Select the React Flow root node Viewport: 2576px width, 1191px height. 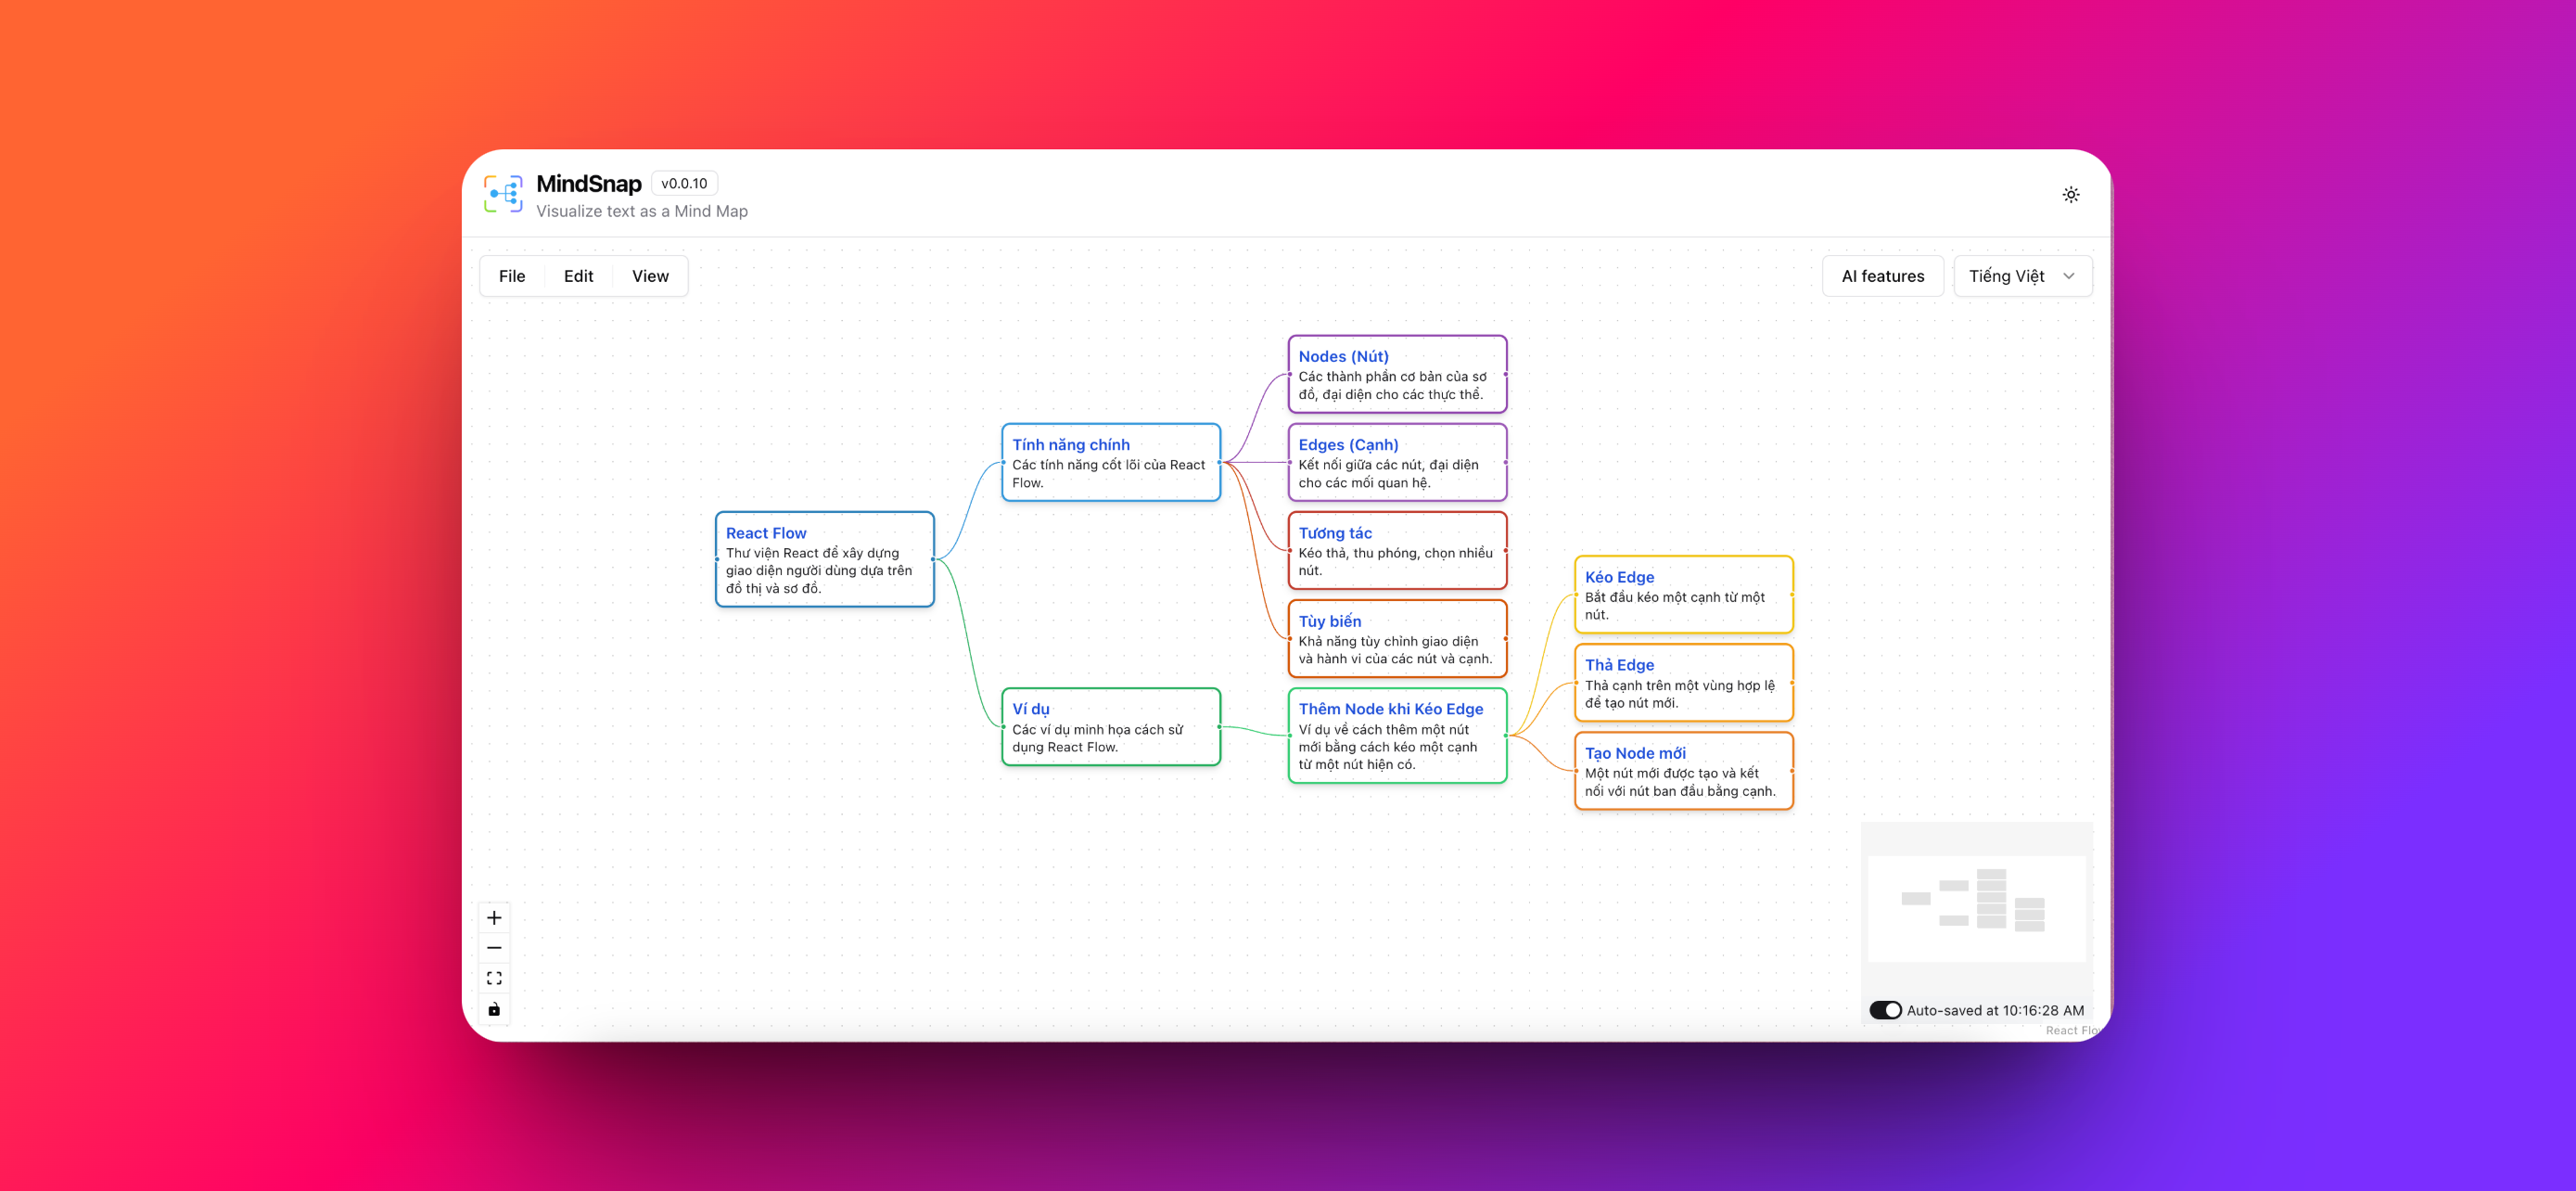(824, 559)
